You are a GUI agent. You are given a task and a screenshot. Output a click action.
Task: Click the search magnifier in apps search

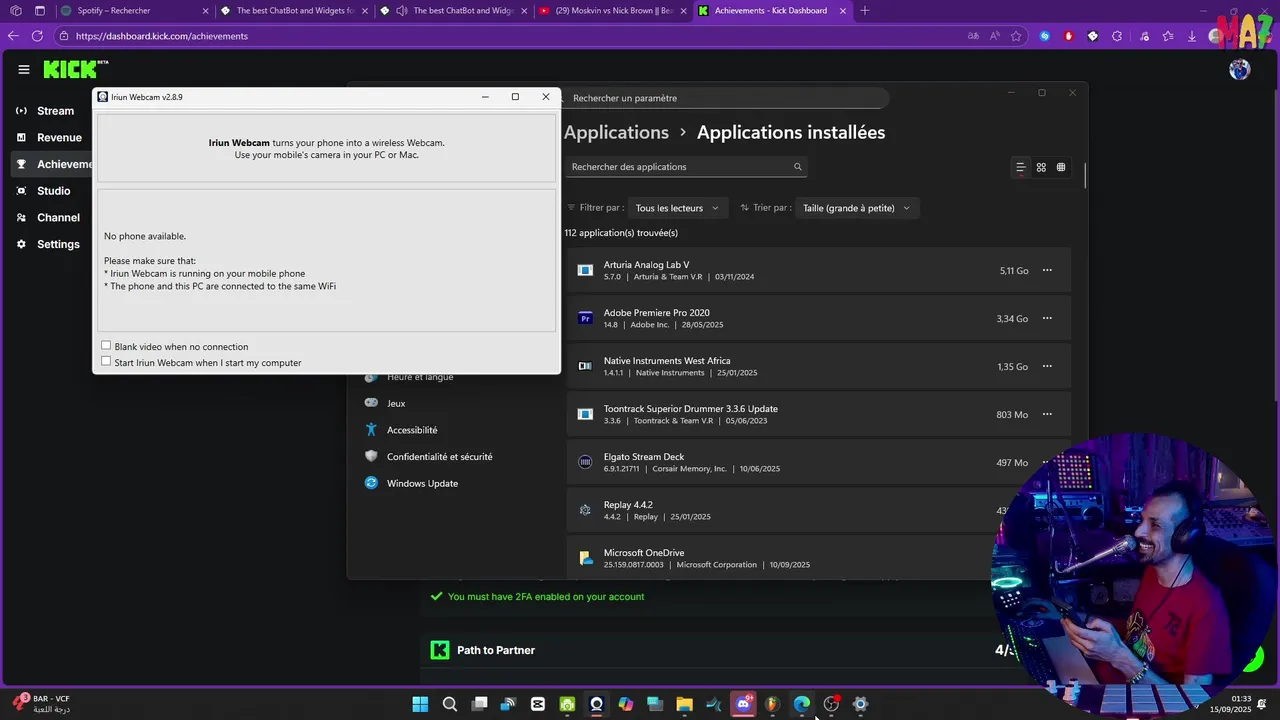coord(798,167)
